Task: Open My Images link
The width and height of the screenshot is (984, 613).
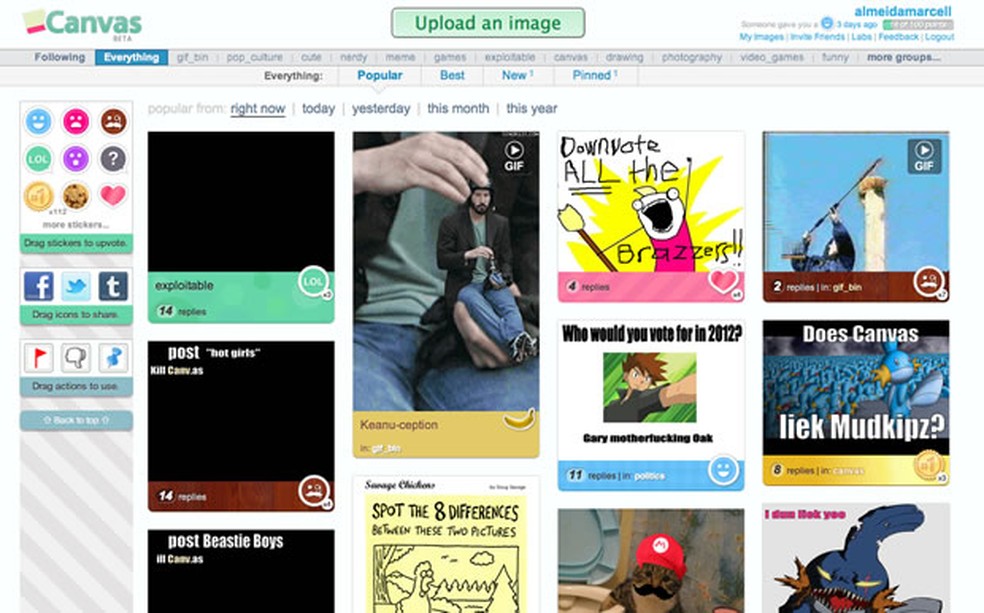Action: click(x=761, y=37)
